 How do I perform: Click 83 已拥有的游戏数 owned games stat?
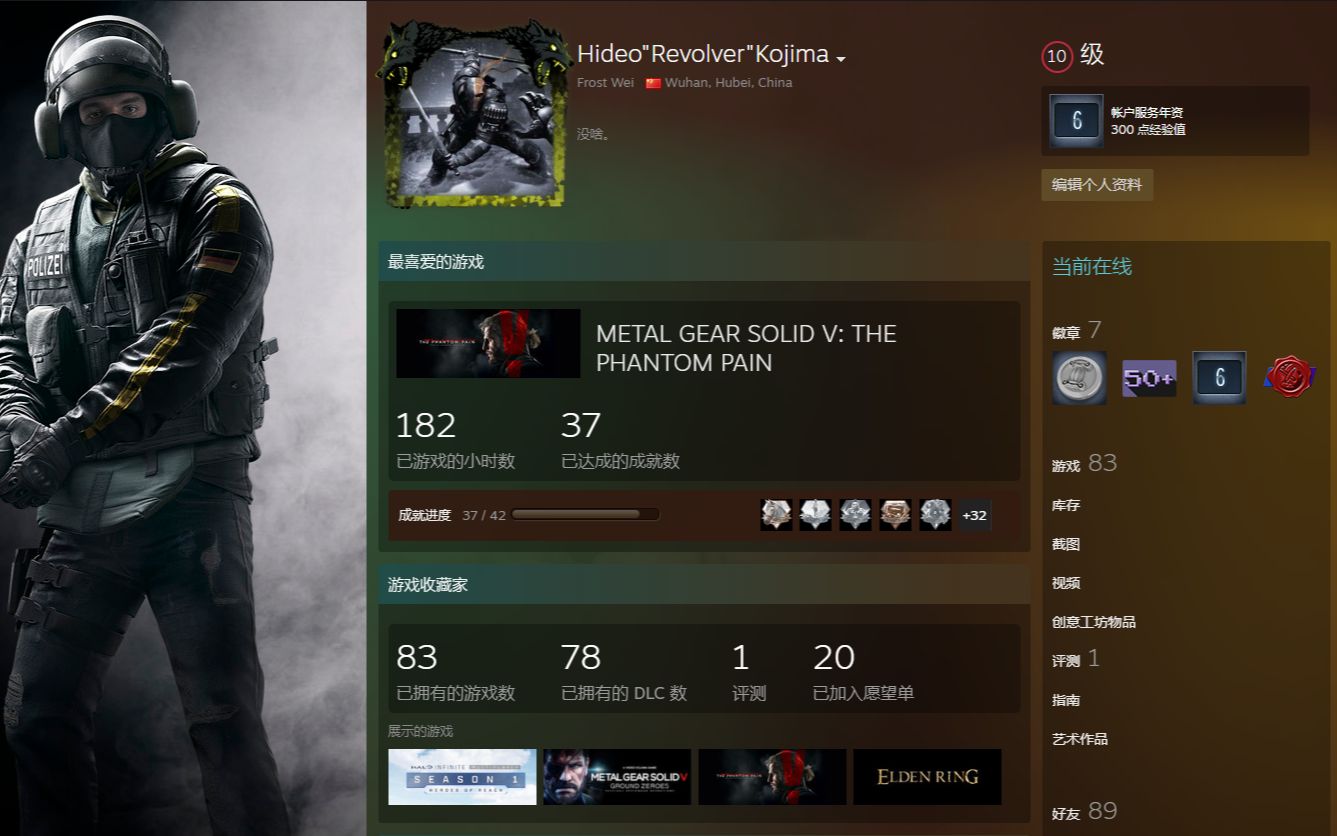[456, 671]
